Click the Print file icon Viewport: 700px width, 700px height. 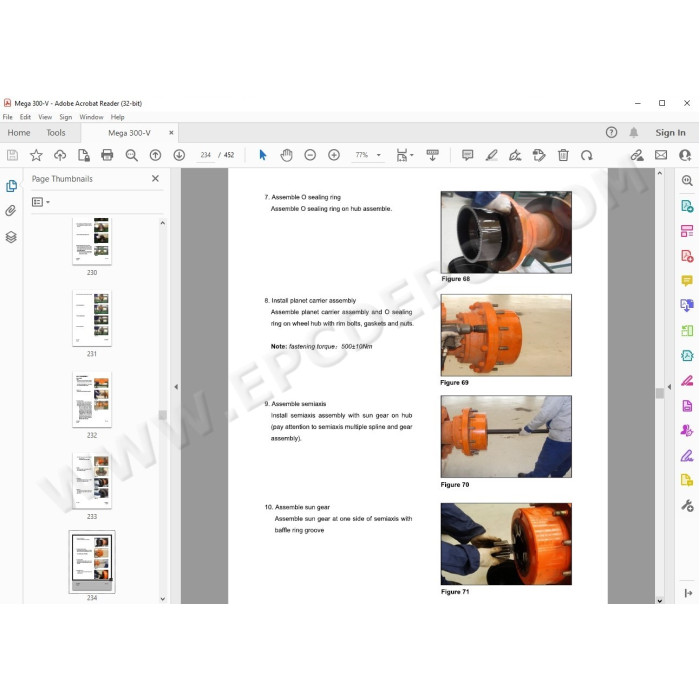point(107,155)
